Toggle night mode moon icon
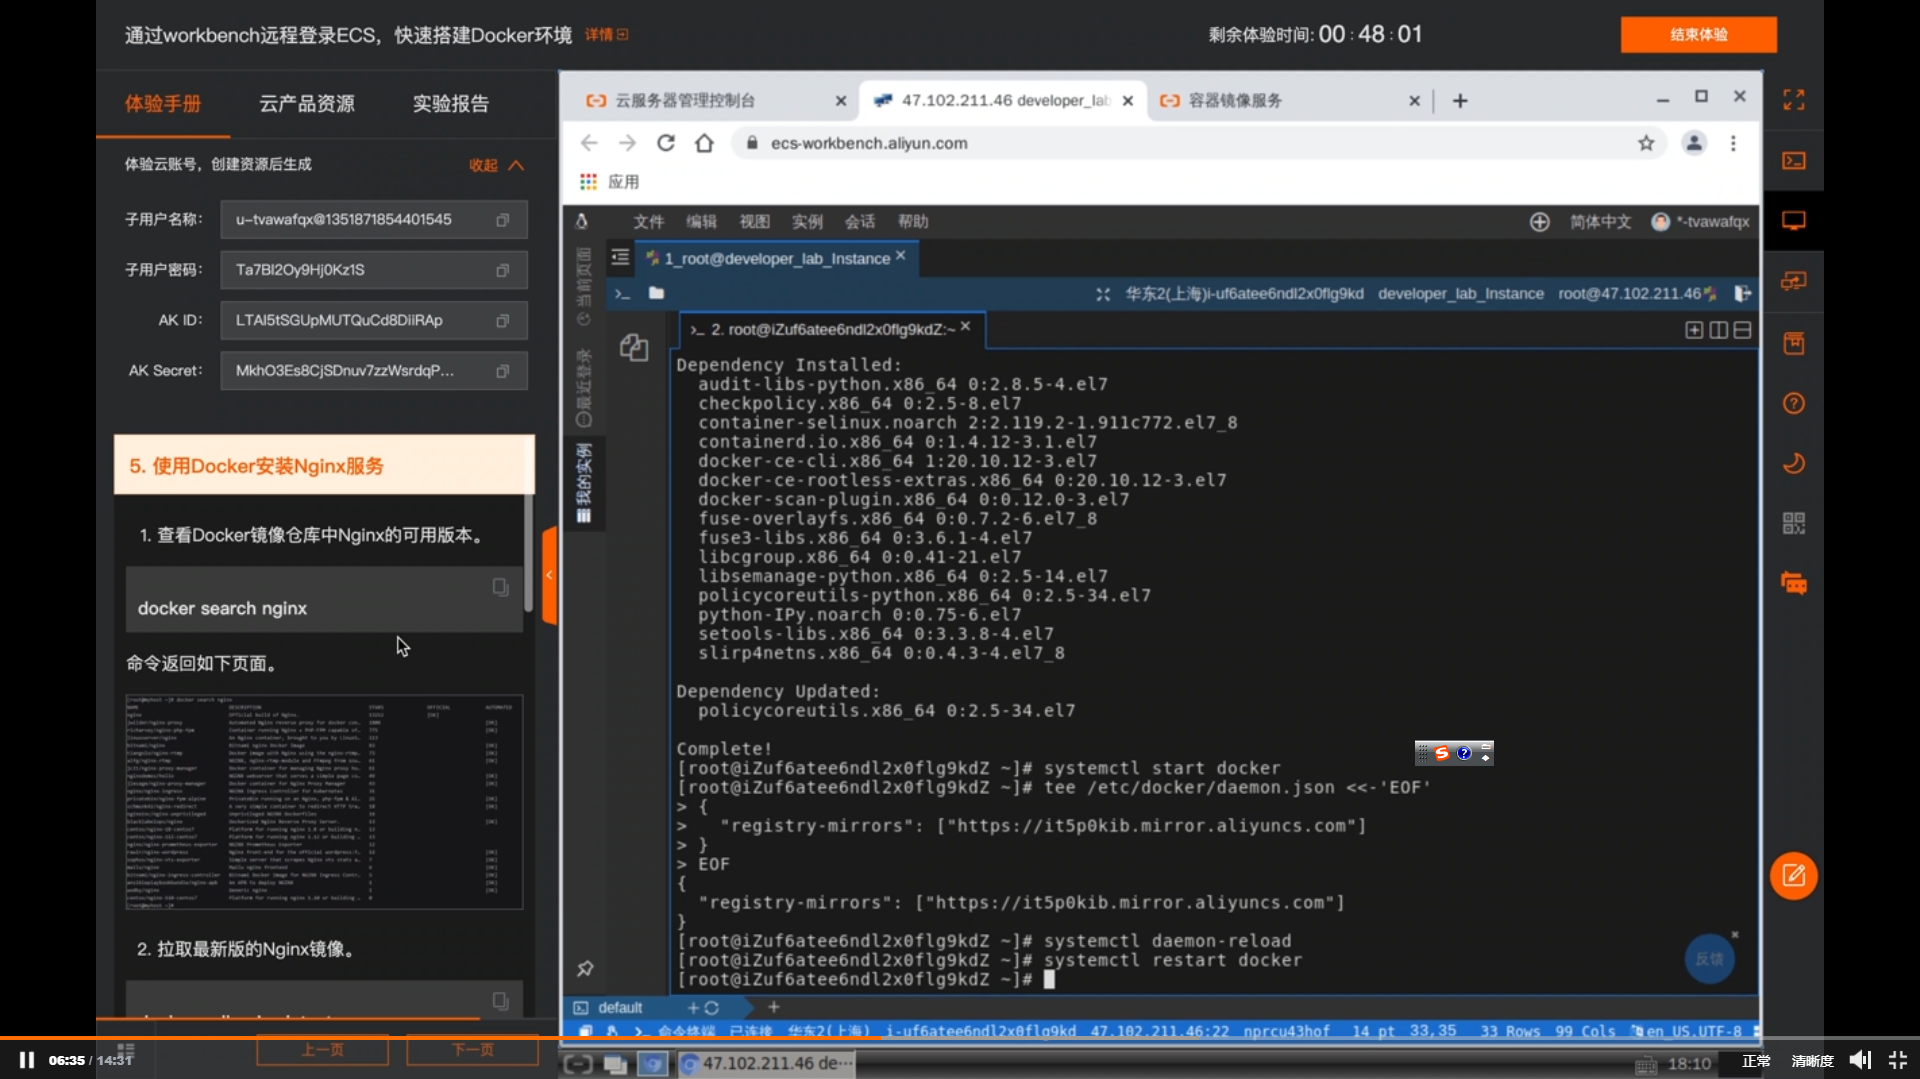Image resolution: width=1920 pixels, height=1079 pixels. coord(1794,463)
